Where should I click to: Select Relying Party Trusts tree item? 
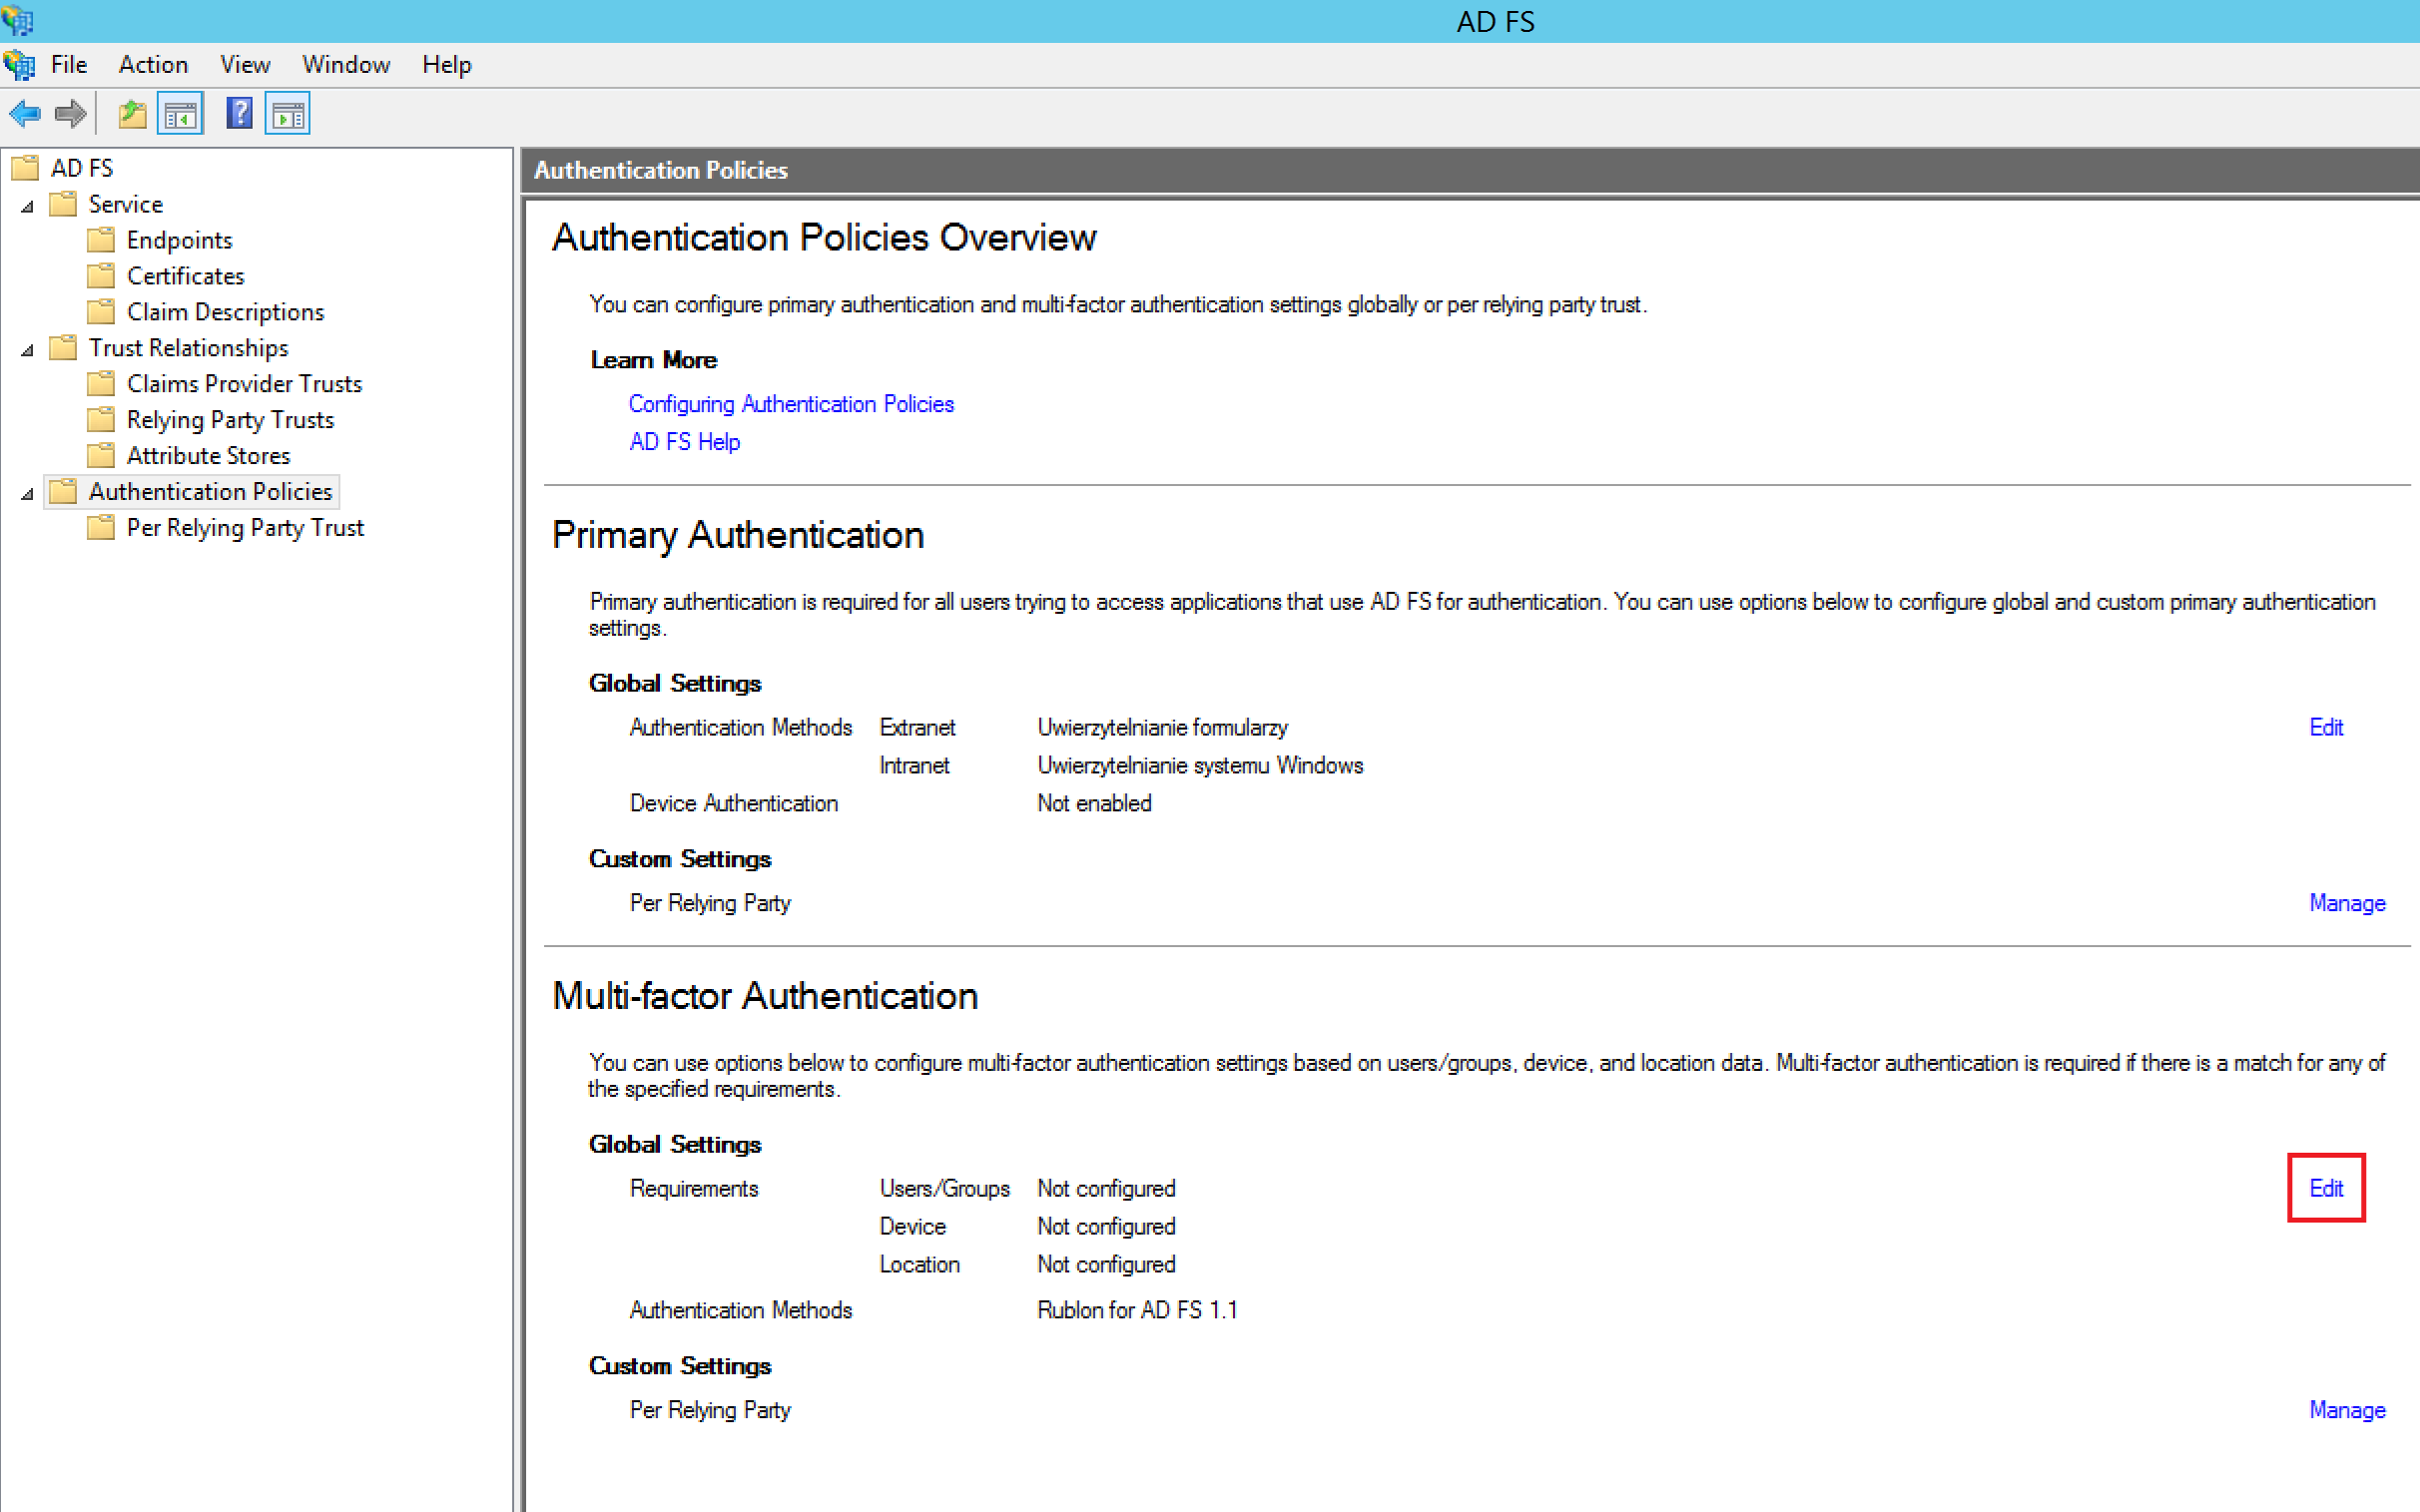pyautogui.click(x=230, y=420)
